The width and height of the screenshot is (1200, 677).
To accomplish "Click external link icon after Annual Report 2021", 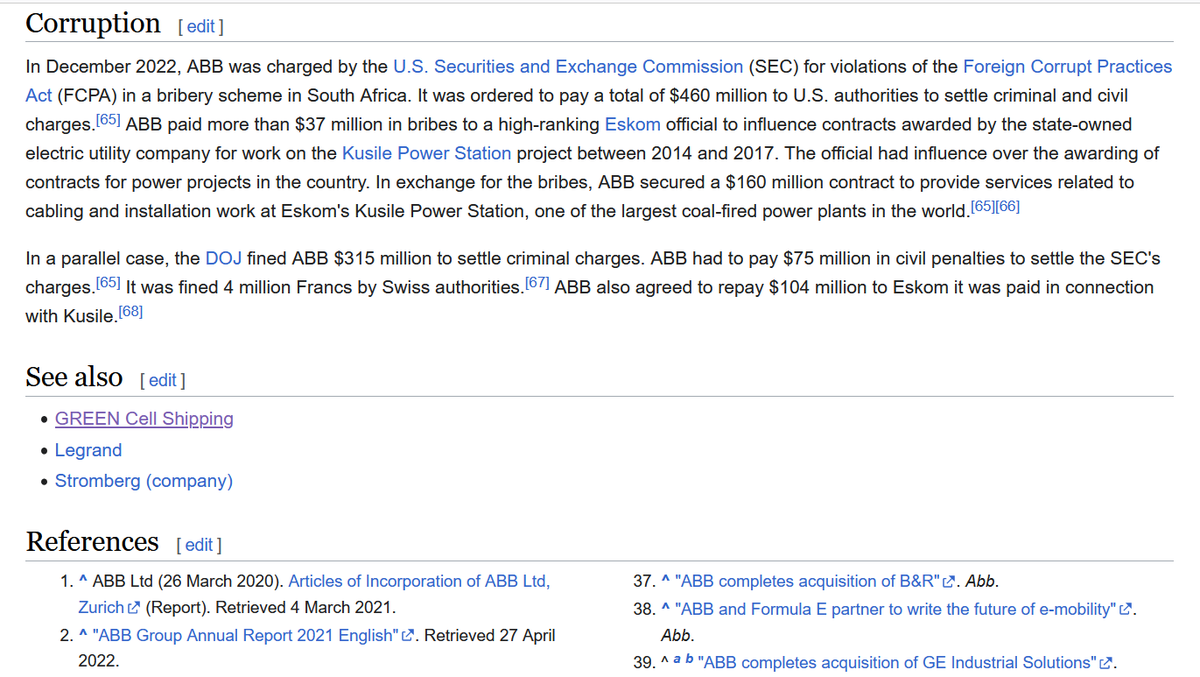I will [x=407, y=636].
